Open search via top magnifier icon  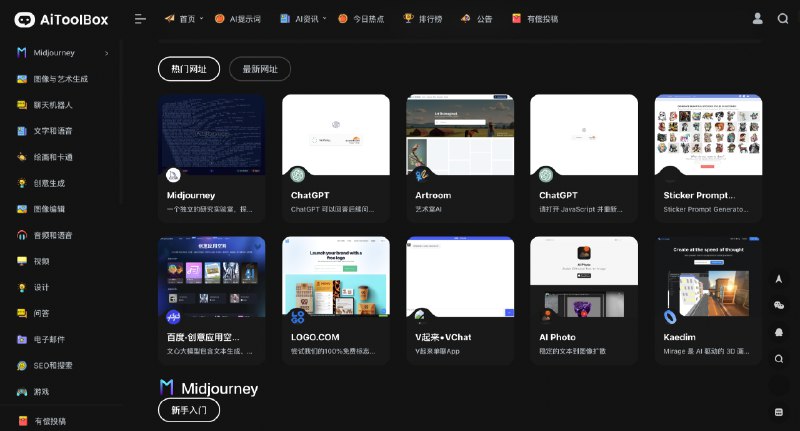783,19
